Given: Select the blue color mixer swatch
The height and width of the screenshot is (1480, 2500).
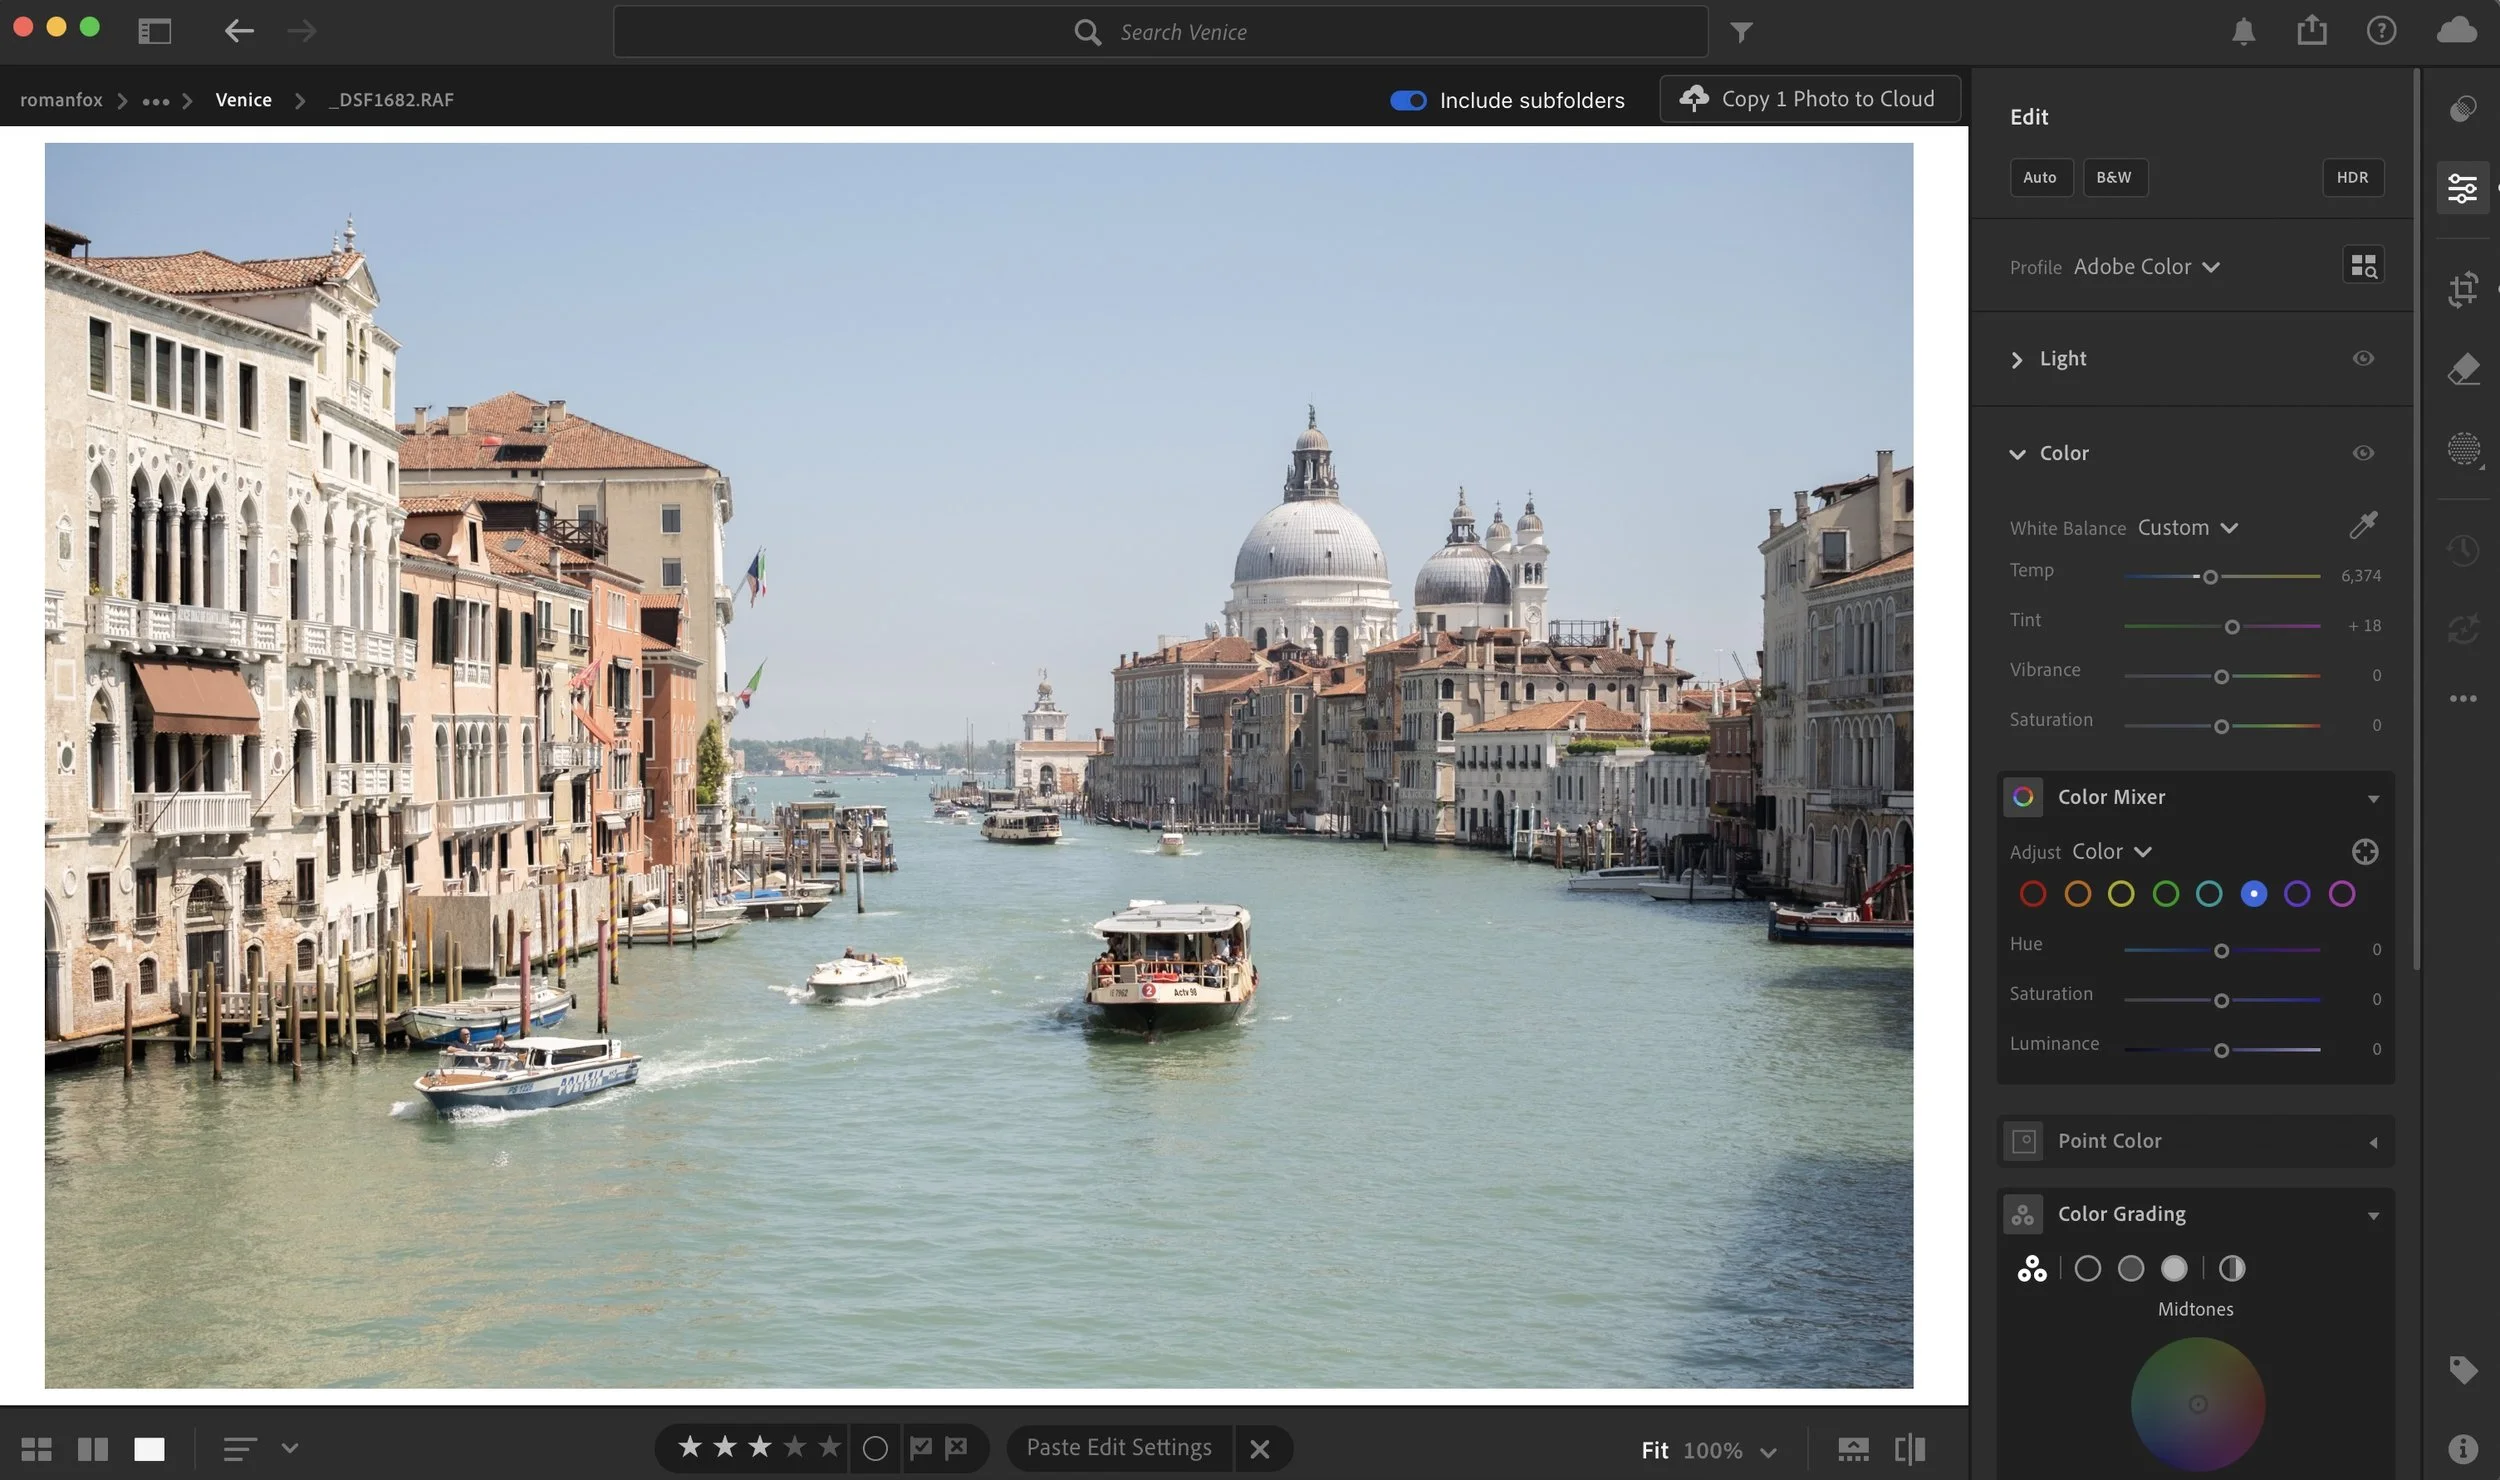Looking at the screenshot, I should click(2253, 894).
